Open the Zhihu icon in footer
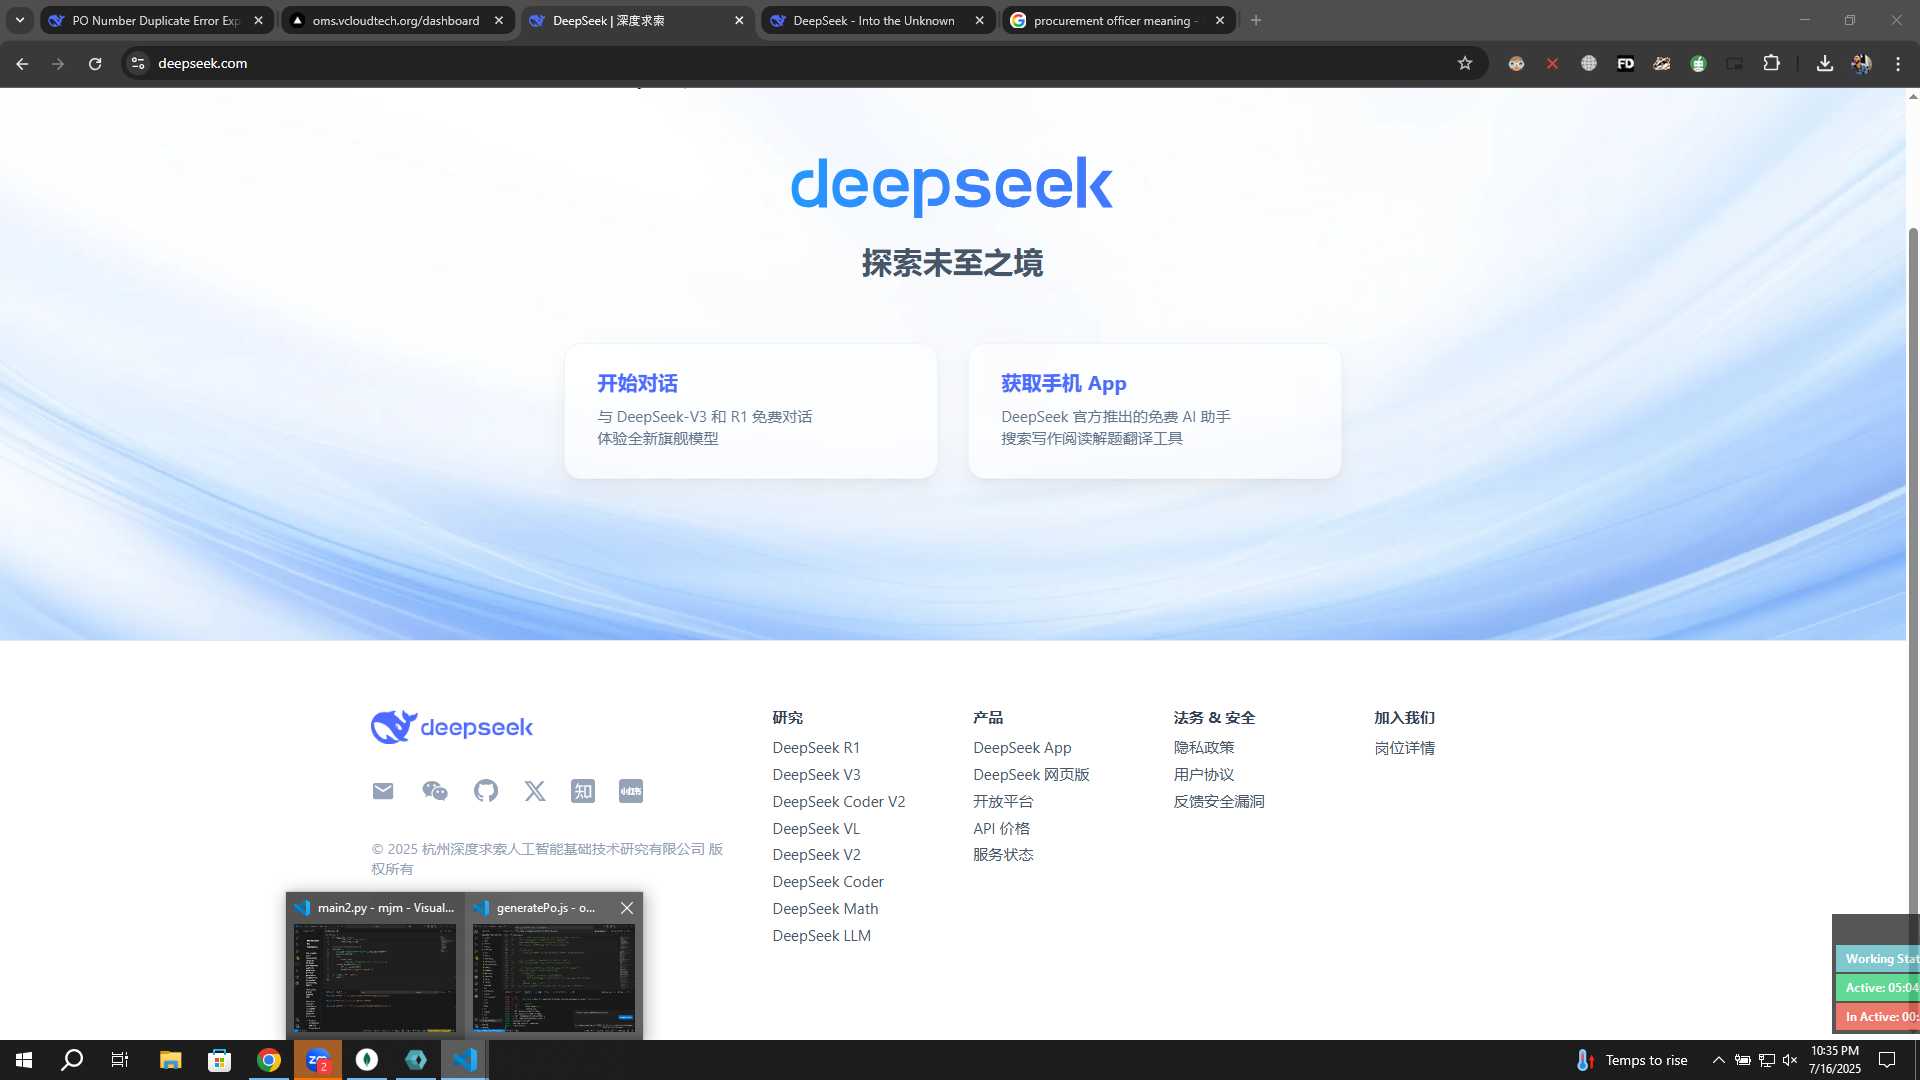Image resolution: width=1920 pixels, height=1080 pixels. tap(583, 791)
